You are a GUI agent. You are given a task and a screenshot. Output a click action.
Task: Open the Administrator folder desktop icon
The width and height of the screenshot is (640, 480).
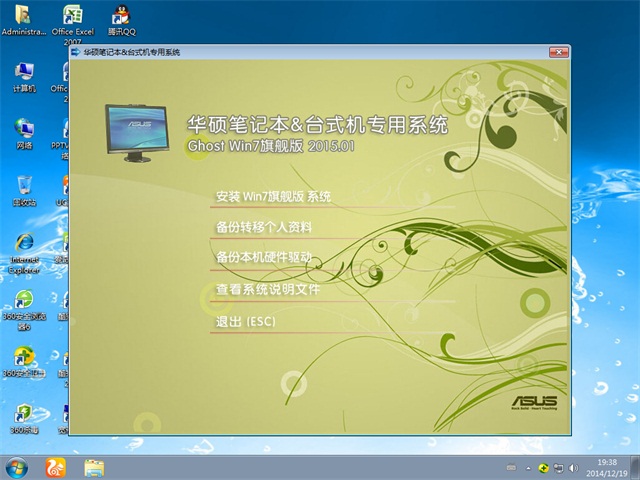[23, 16]
